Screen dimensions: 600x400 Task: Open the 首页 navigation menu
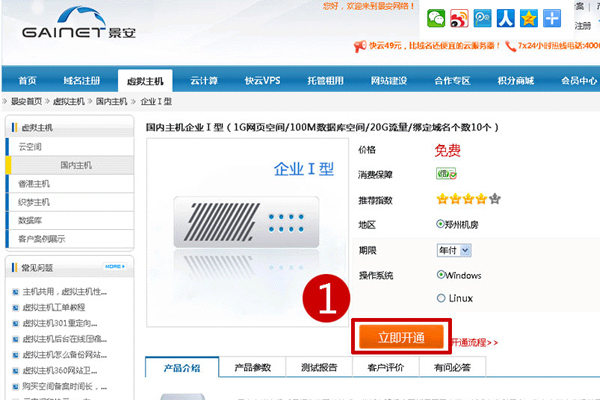click(x=27, y=81)
